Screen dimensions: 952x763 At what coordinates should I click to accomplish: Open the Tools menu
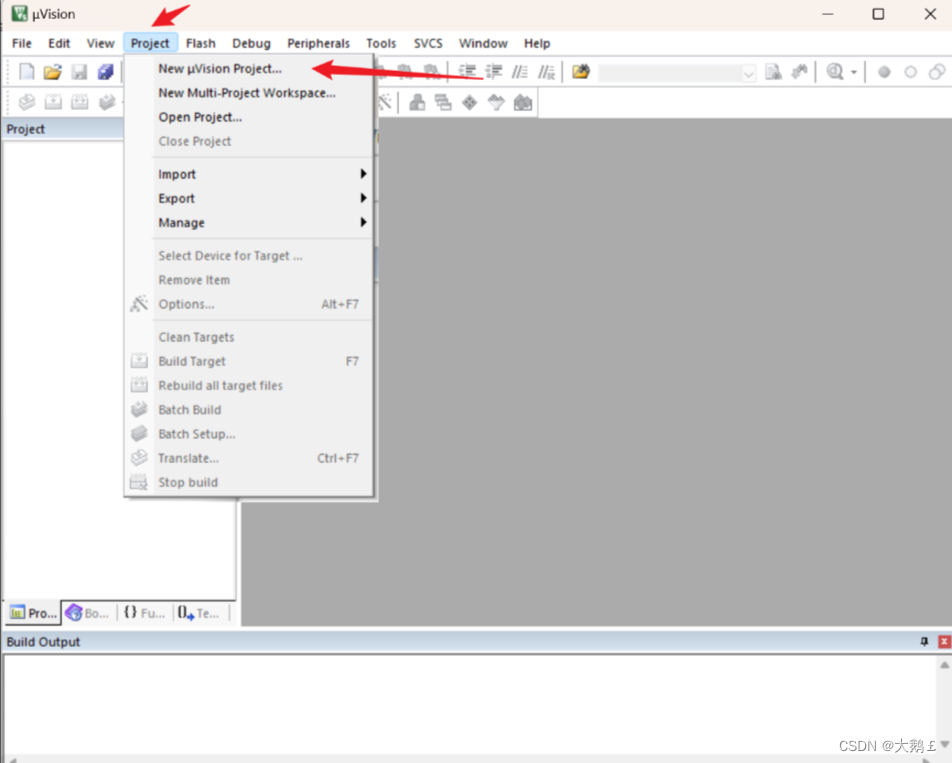point(381,43)
